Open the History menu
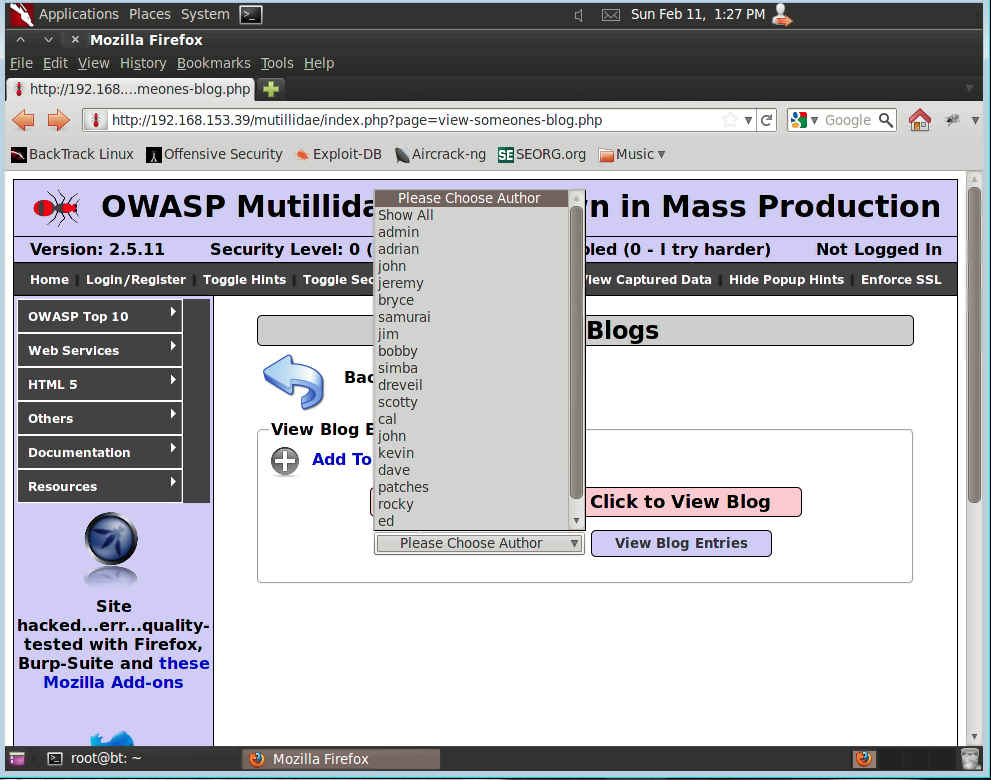Image resolution: width=991 pixels, height=780 pixels. tap(143, 63)
